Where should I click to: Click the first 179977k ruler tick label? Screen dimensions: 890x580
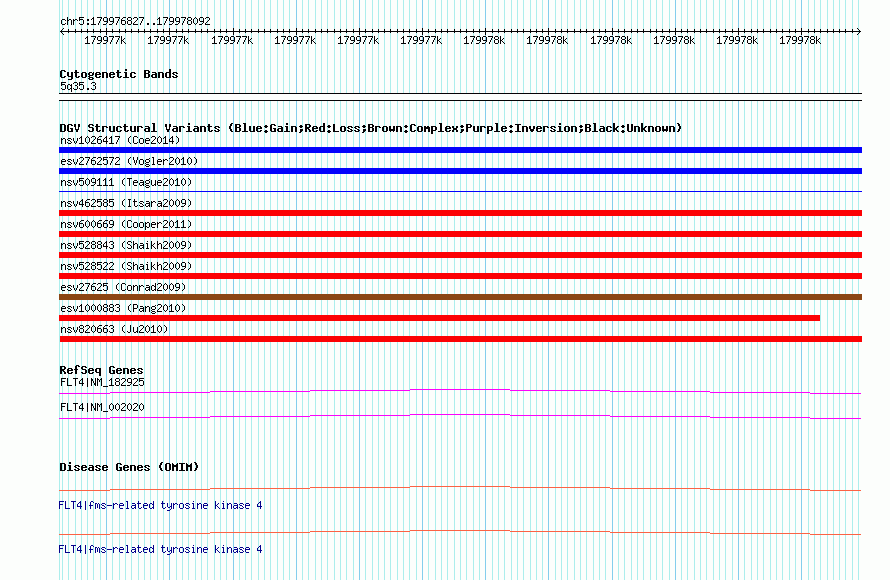tap(105, 40)
